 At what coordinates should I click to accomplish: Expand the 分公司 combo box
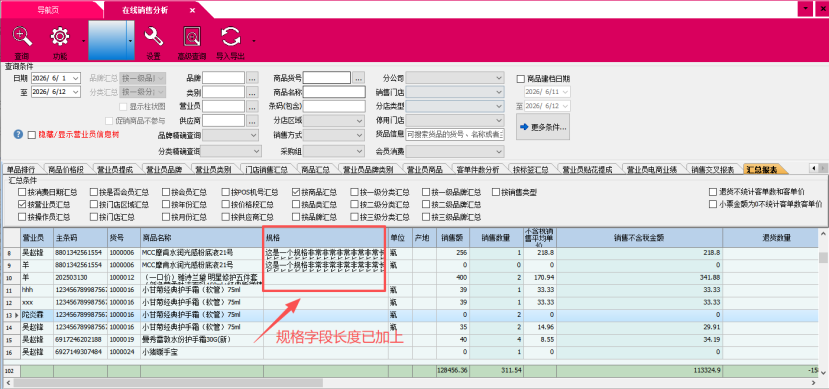click(500, 78)
